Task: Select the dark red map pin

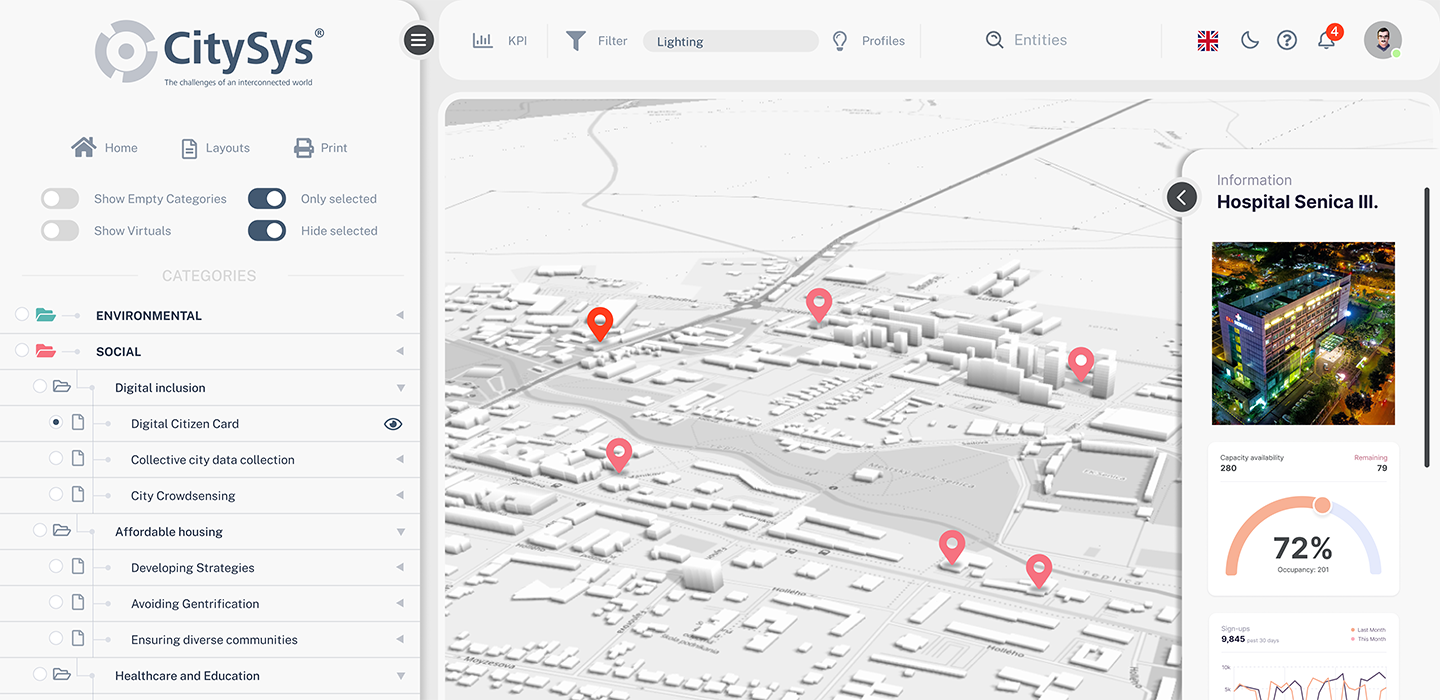Action: coord(599,324)
